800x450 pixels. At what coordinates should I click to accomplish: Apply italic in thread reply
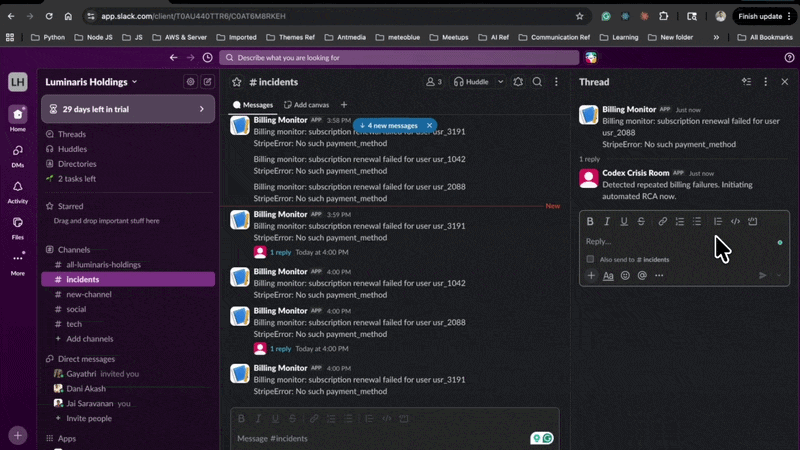(x=607, y=221)
